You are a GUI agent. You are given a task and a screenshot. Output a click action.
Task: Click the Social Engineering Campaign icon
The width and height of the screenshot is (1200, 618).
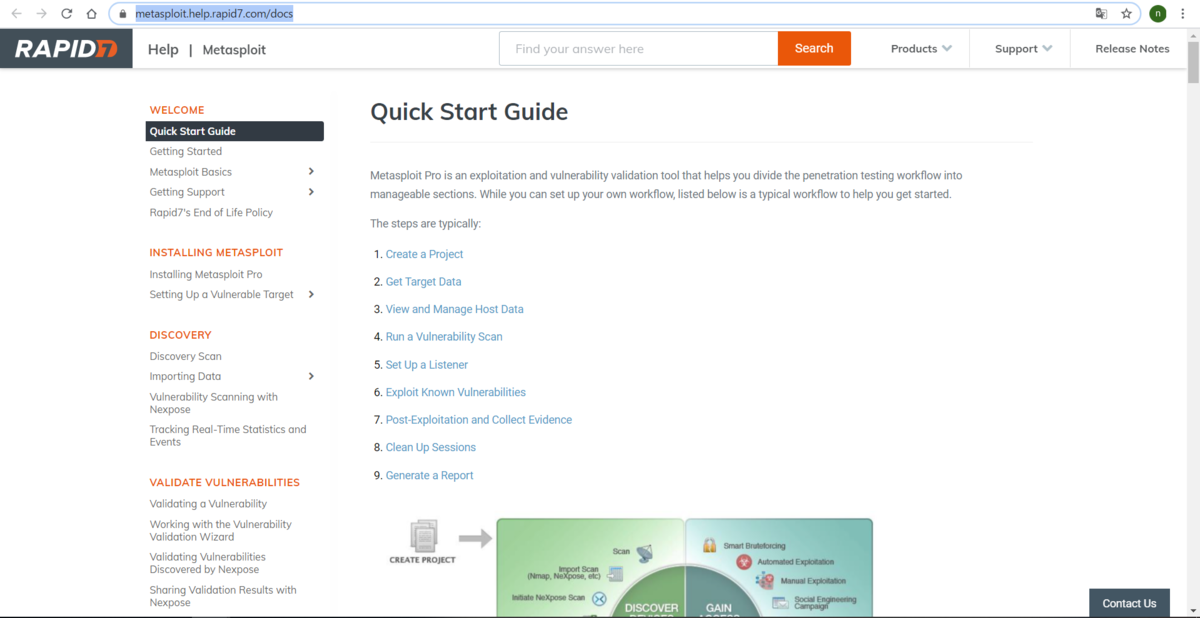[x=780, y=602]
